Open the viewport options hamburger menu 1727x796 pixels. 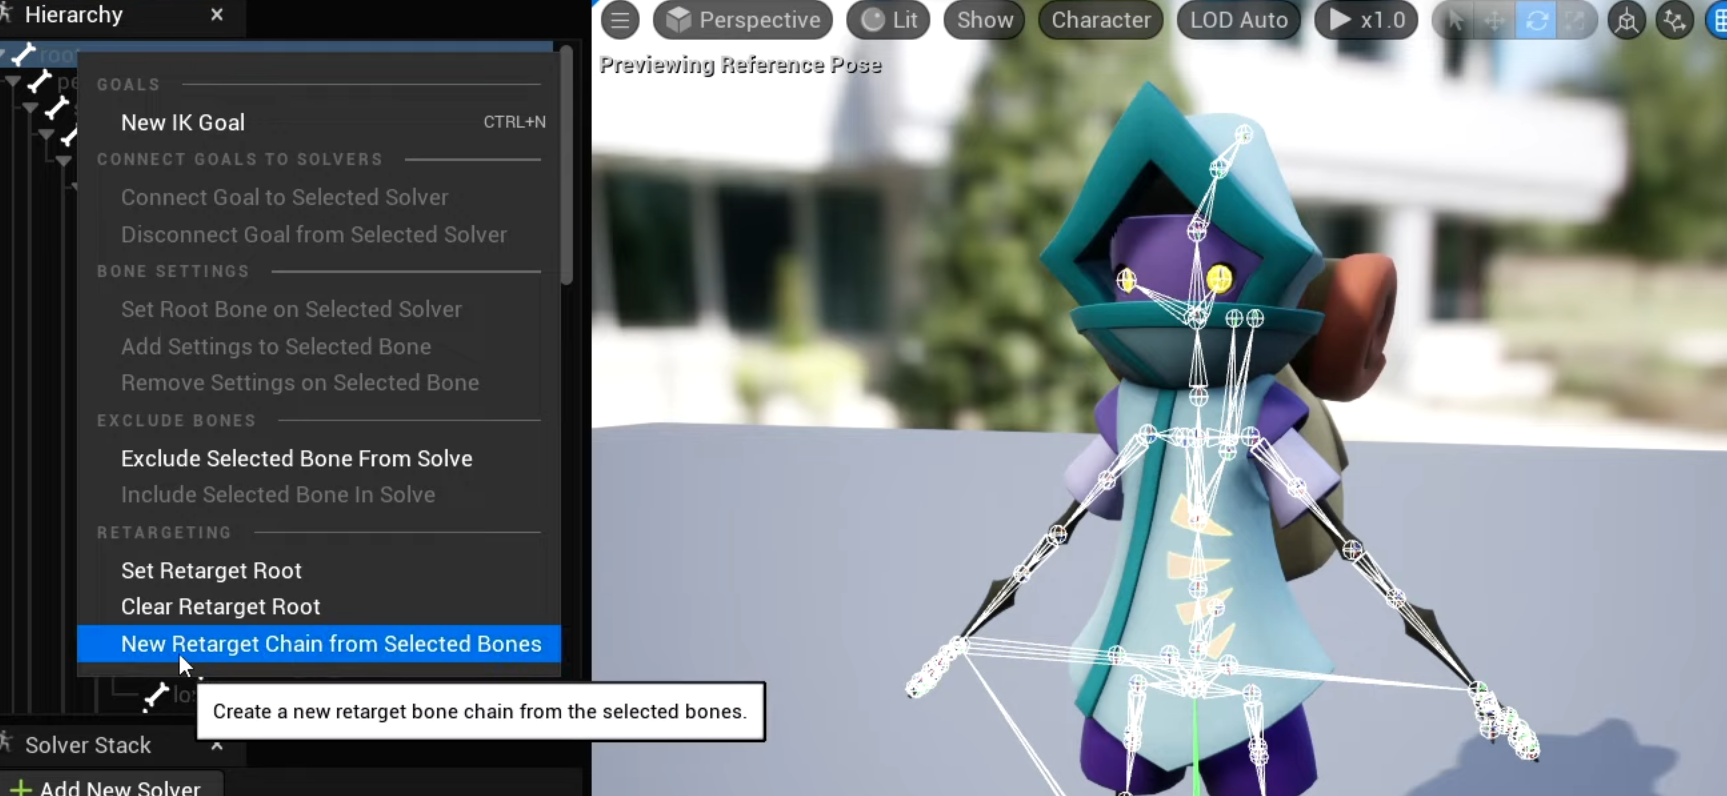click(620, 20)
